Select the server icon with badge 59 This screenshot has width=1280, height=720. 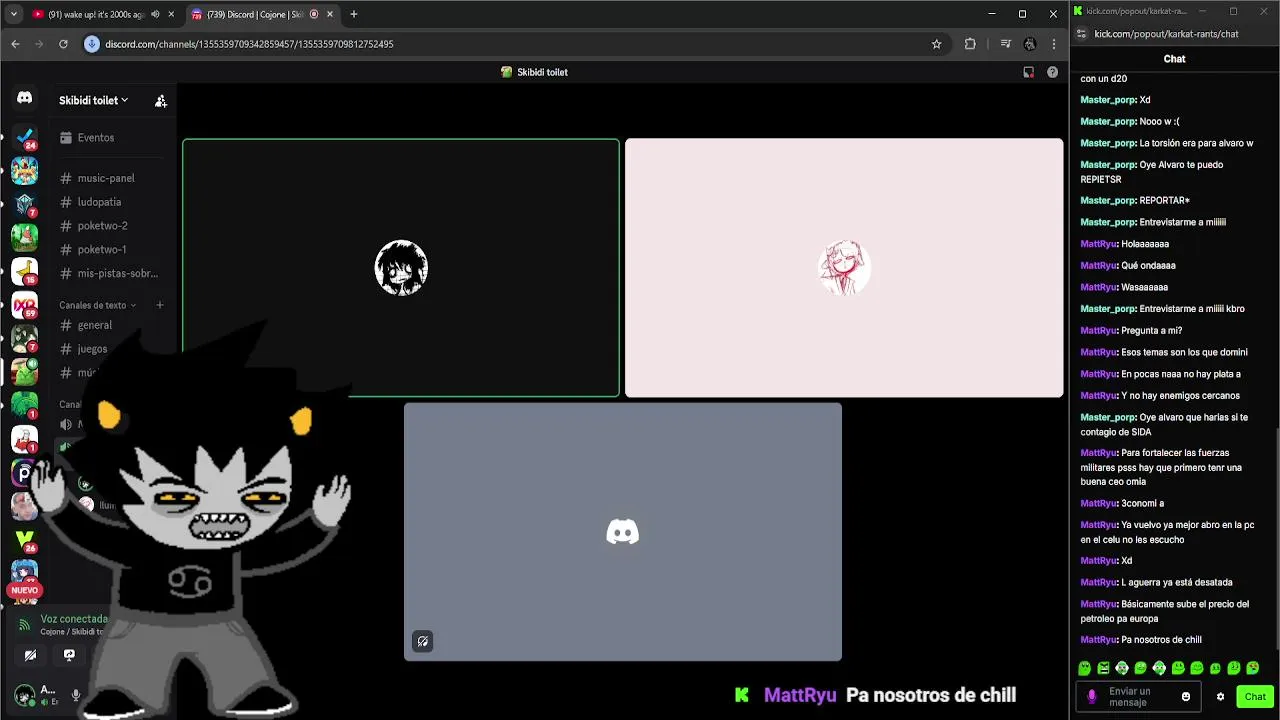coord(24,305)
